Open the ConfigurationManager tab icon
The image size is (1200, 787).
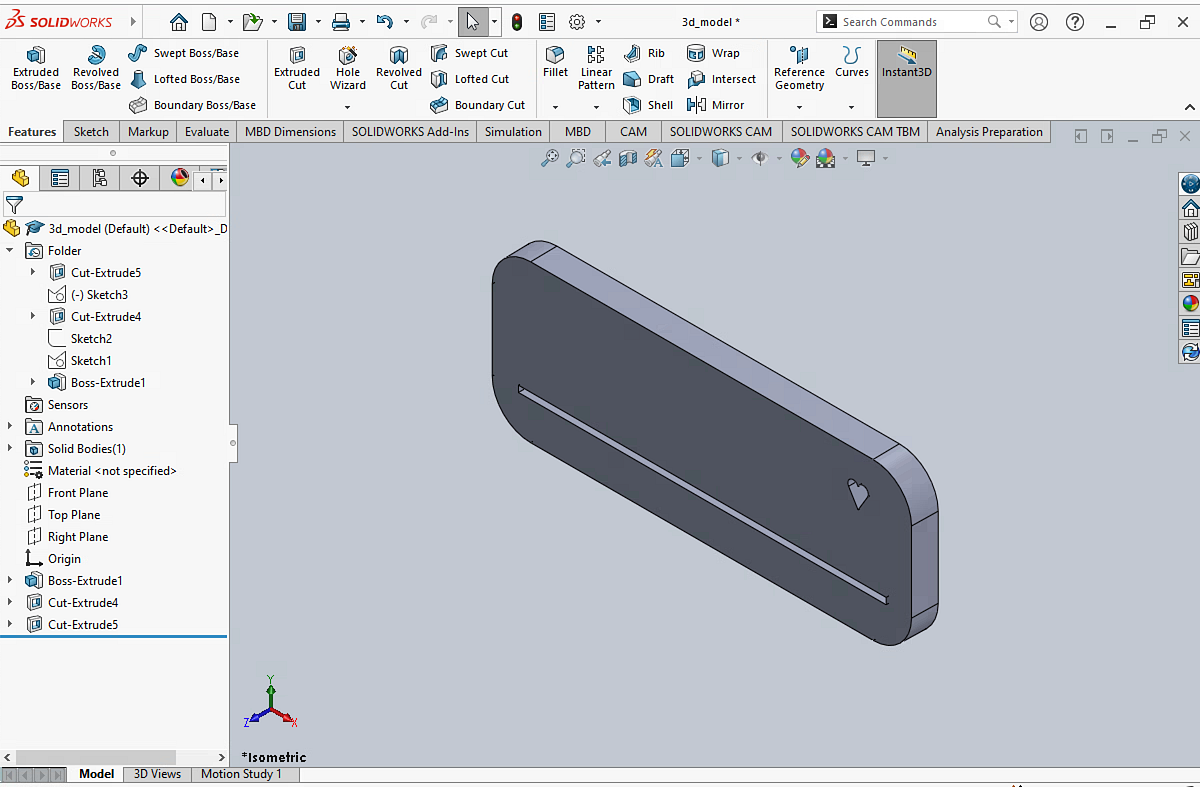pyautogui.click(x=99, y=178)
